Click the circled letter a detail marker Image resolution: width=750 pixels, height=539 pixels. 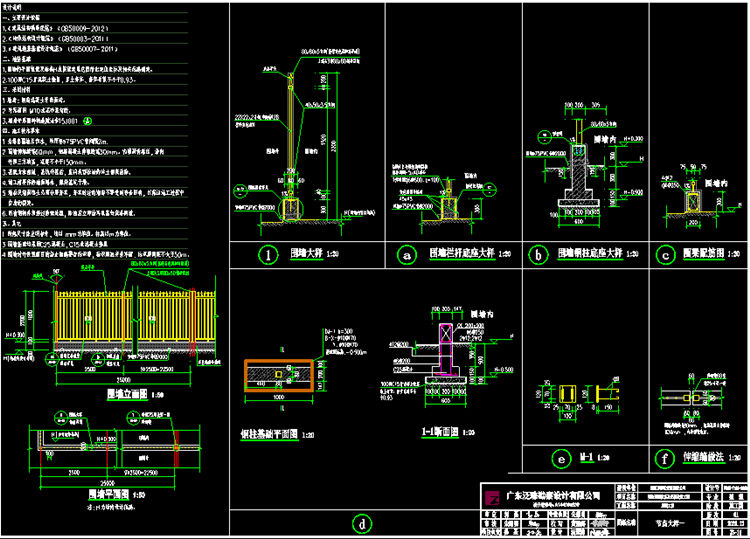click(407, 255)
